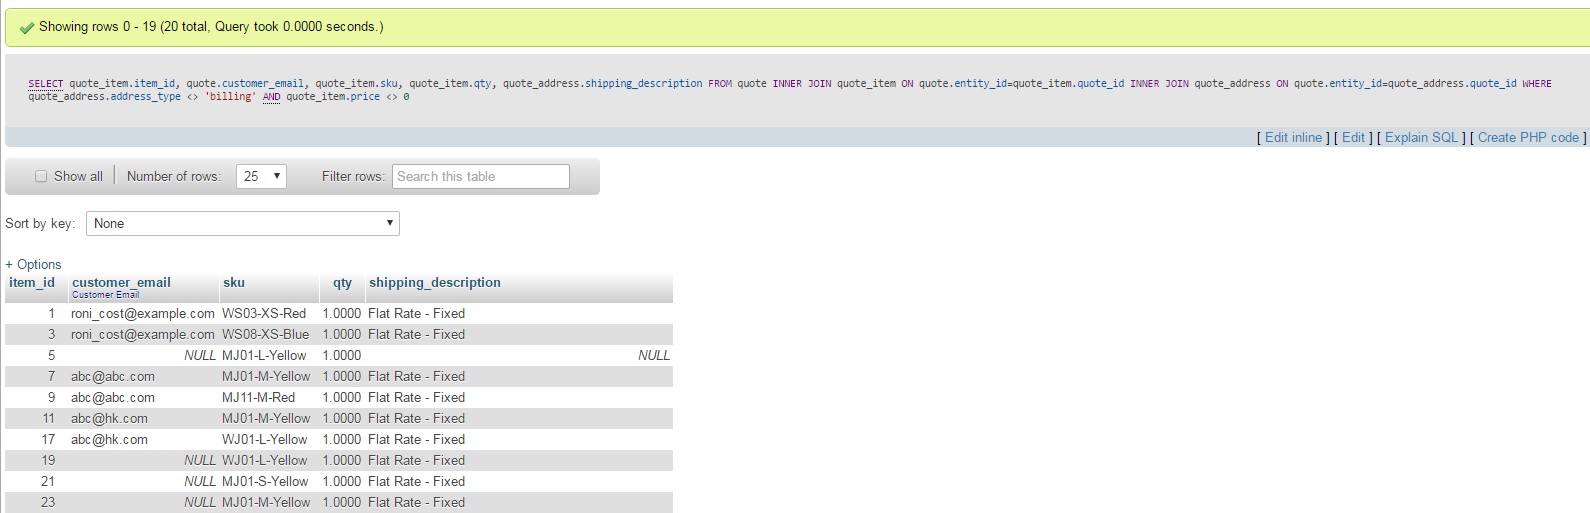Click the SELECT keyword in the SQL query

click(46, 84)
